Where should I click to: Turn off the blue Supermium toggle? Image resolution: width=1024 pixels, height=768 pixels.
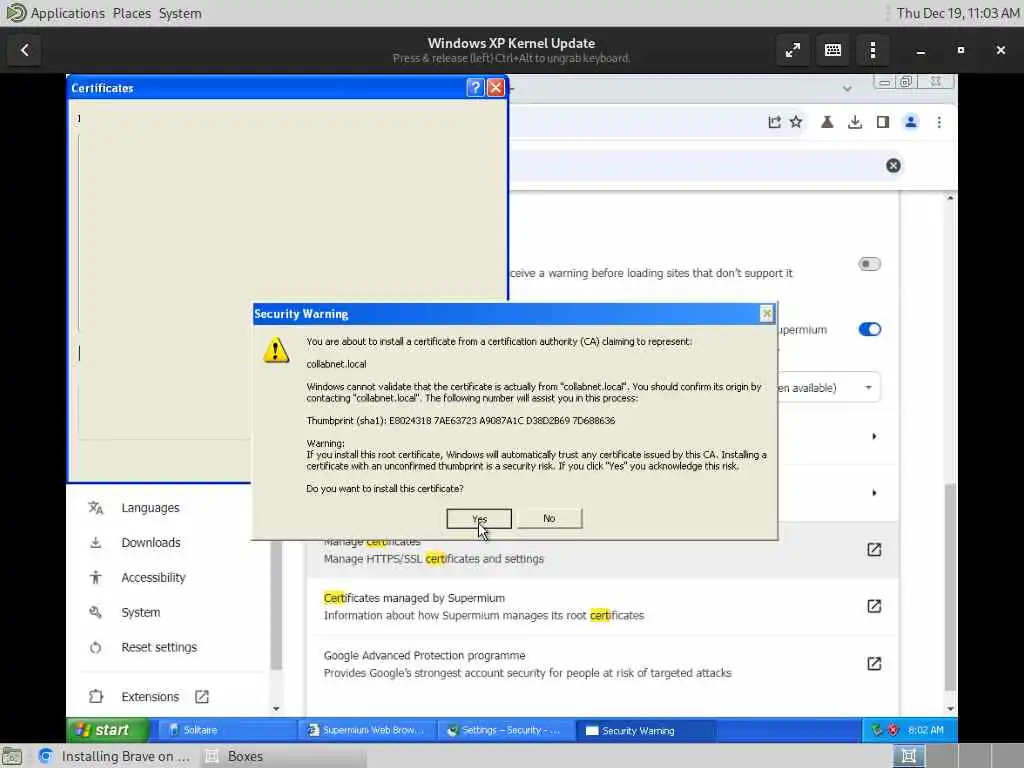click(x=869, y=329)
